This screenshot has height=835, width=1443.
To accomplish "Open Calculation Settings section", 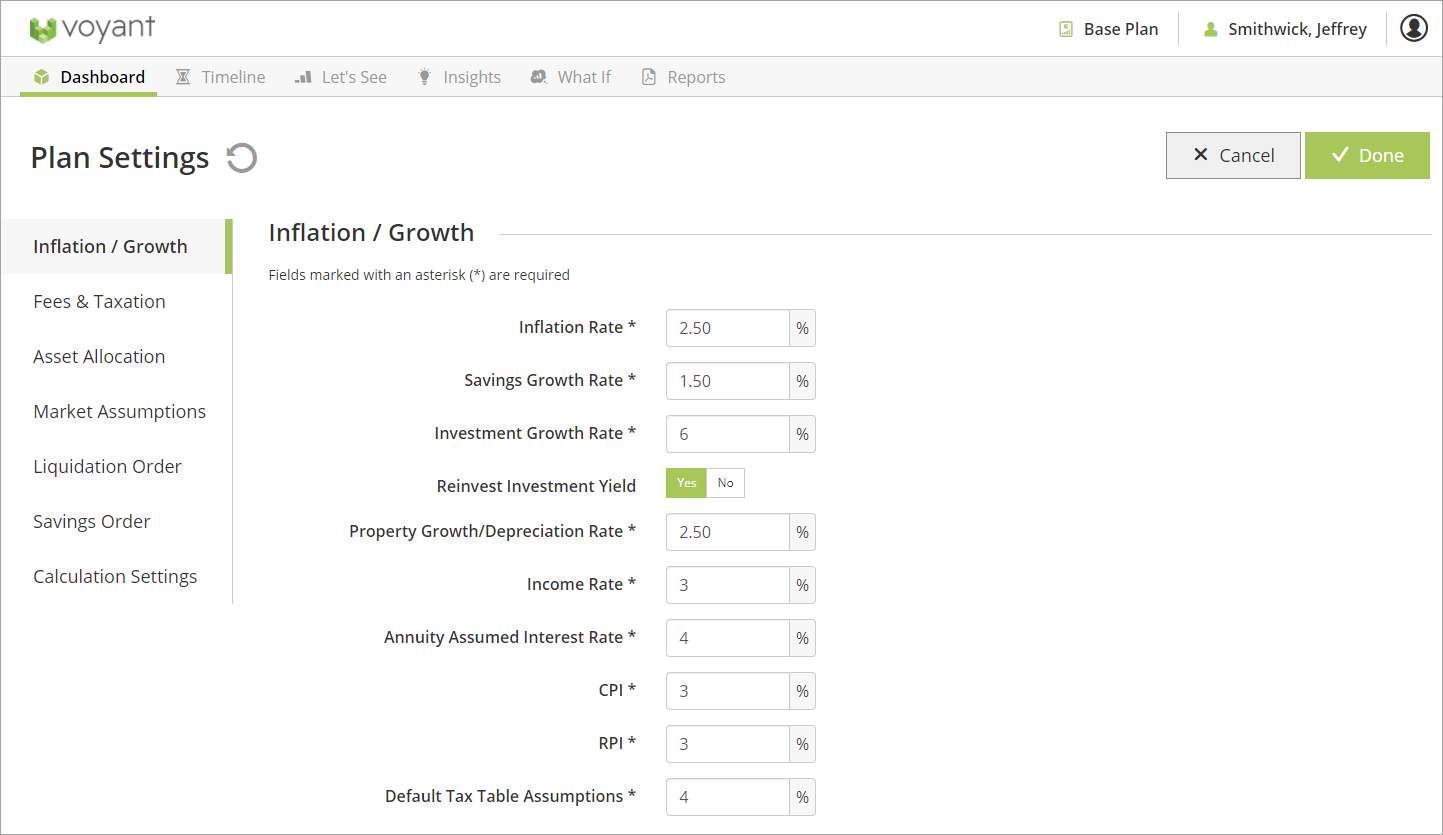I will tap(116, 576).
